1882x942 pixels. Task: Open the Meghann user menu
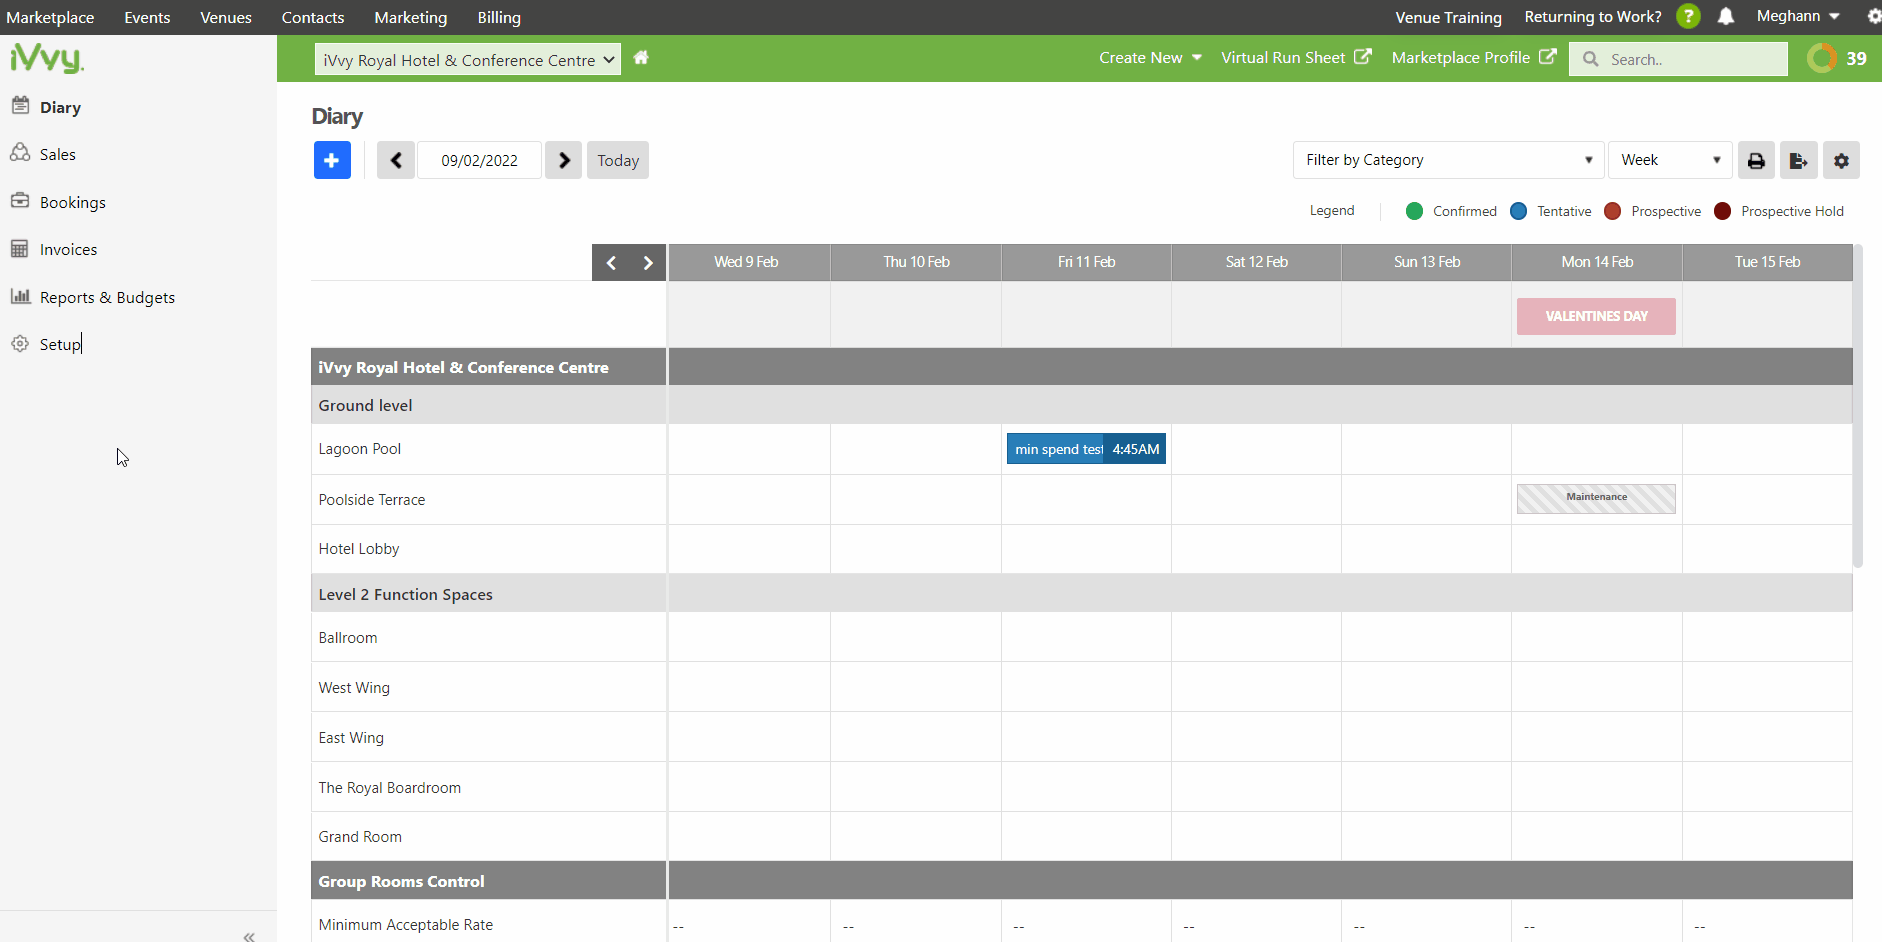pyautogui.click(x=1798, y=16)
